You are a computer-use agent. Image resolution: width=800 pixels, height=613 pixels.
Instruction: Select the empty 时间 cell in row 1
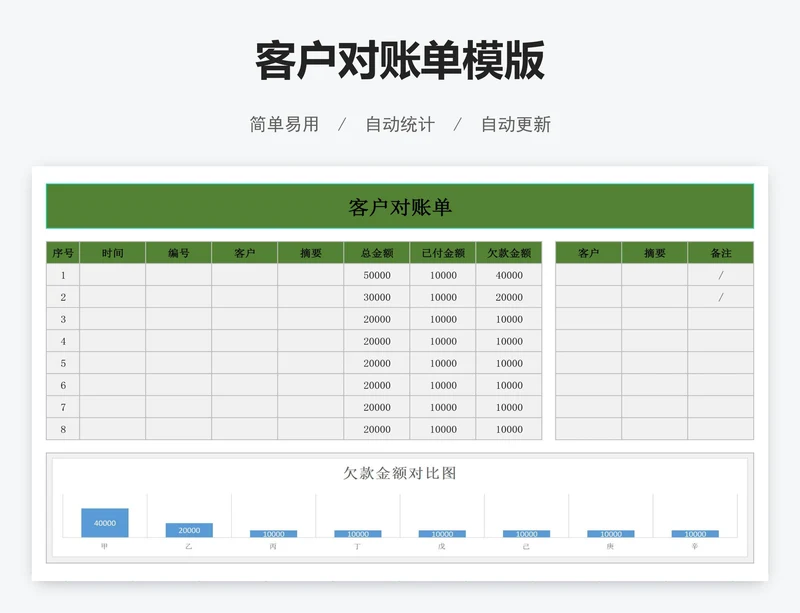point(112,275)
